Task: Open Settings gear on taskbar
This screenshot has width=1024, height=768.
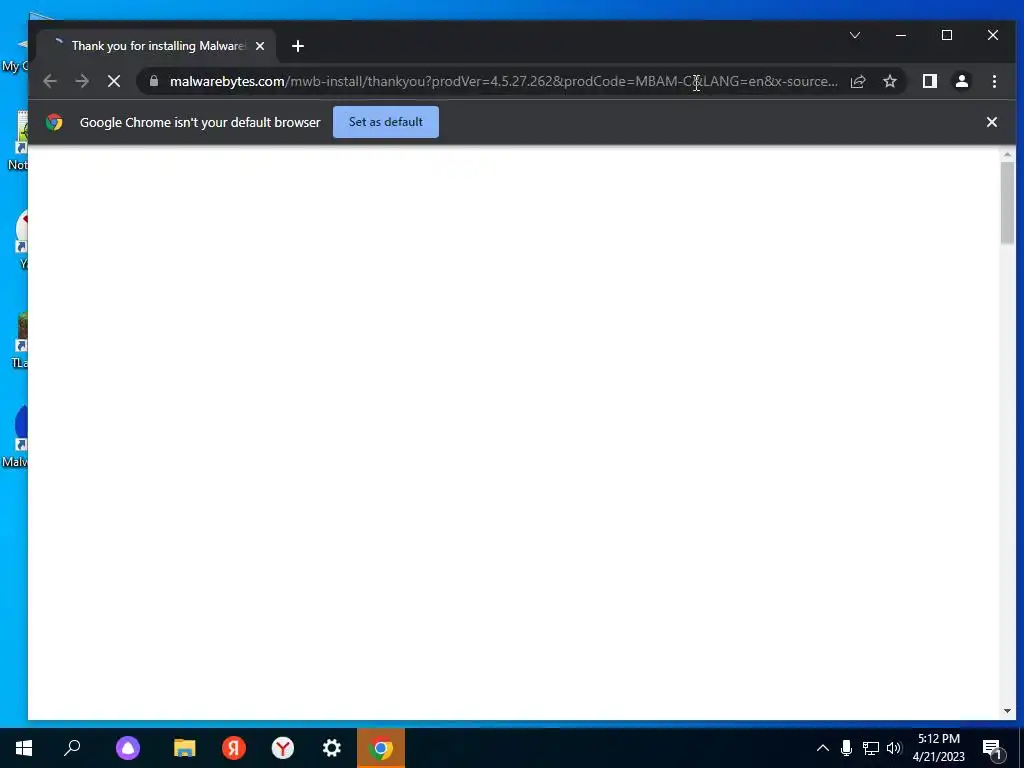Action: pyautogui.click(x=332, y=748)
